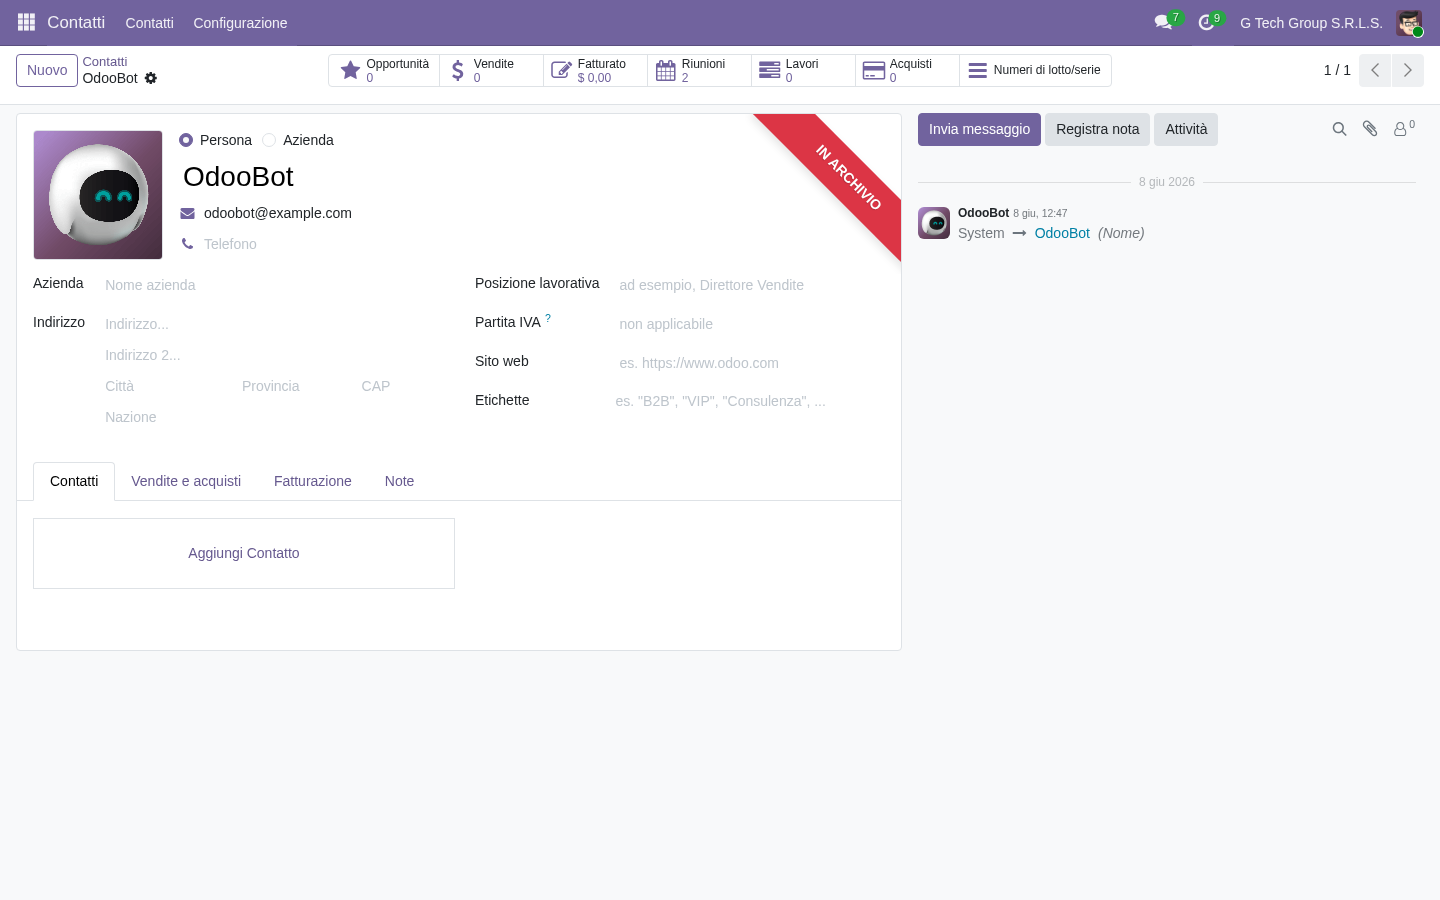Click the OdooBot avatar image
This screenshot has width=1440, height=900.
click(98, 195)
